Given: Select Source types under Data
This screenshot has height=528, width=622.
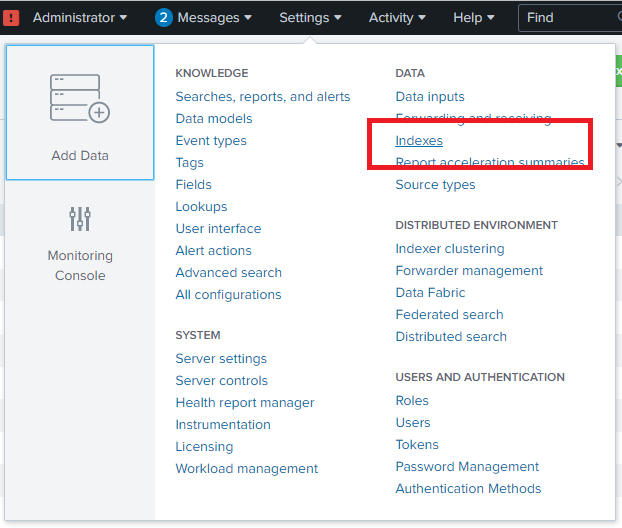Looking at the screenshot, I should click(435, 185).
